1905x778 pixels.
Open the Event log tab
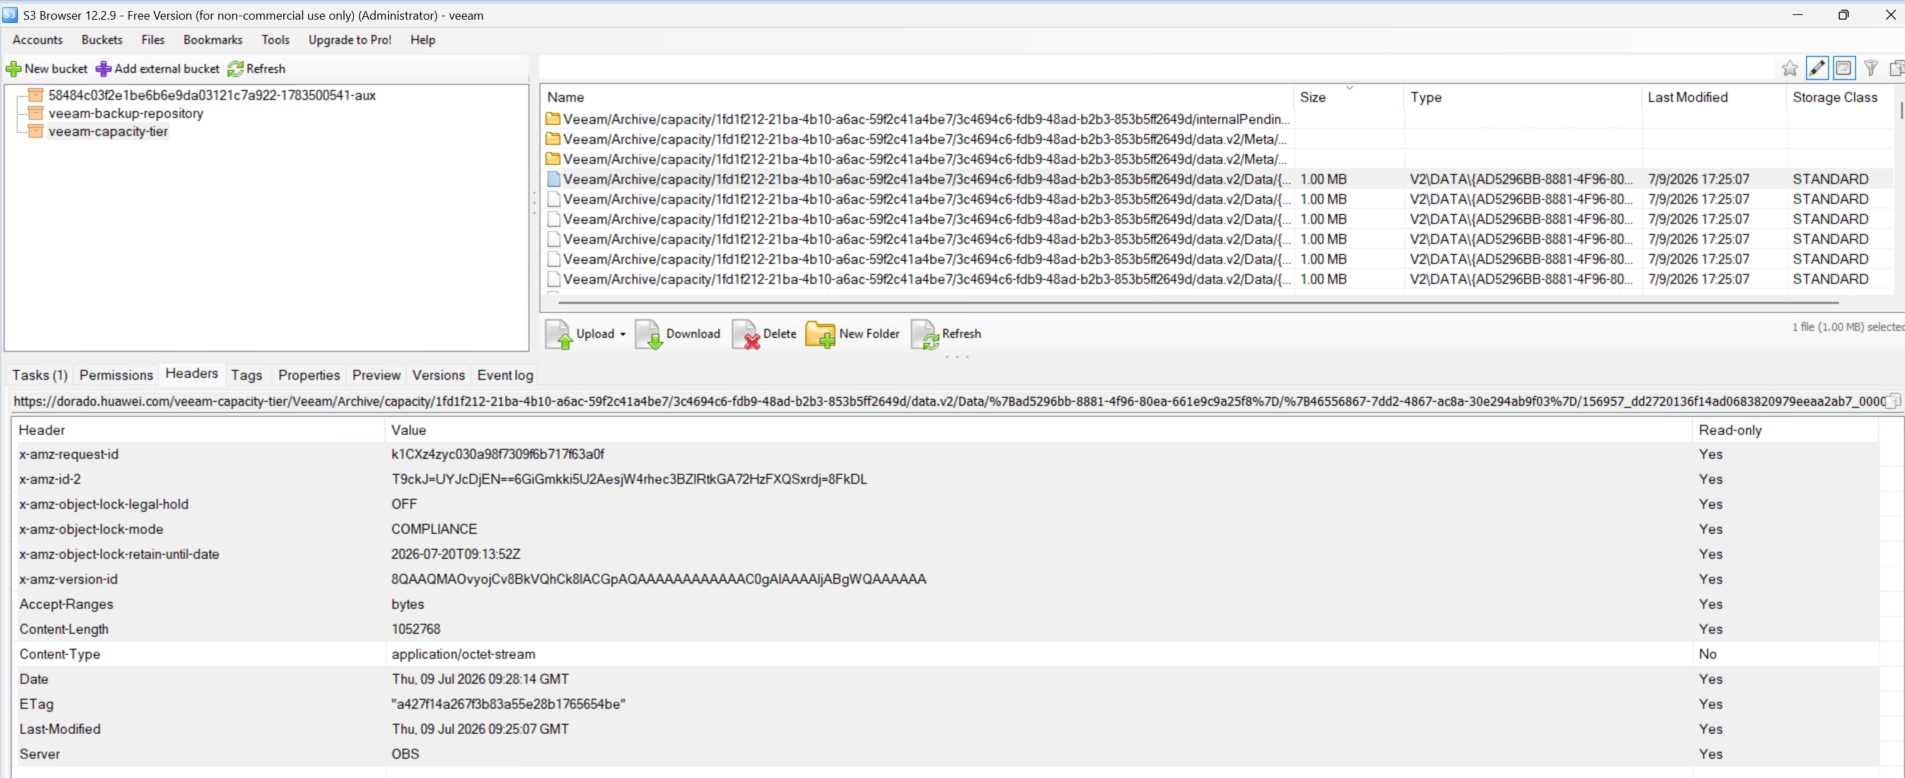505,375
